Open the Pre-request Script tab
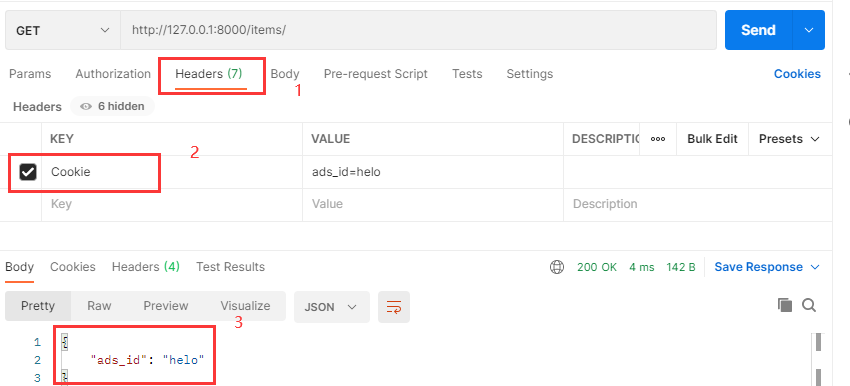Screen dimensions: 850x386 (376, 74)
